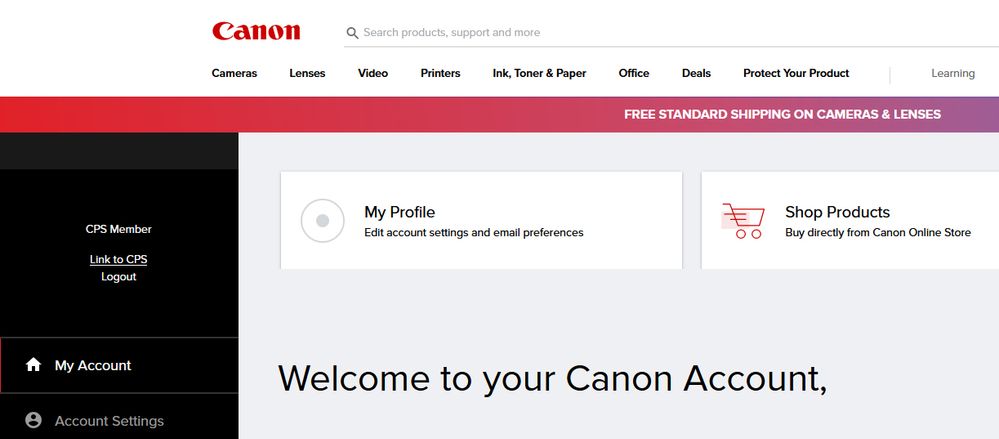This screenshot has width=999, height=439.
Task: Log out using the Logout link
Action: pyautogui.click(x=118, y=277)
